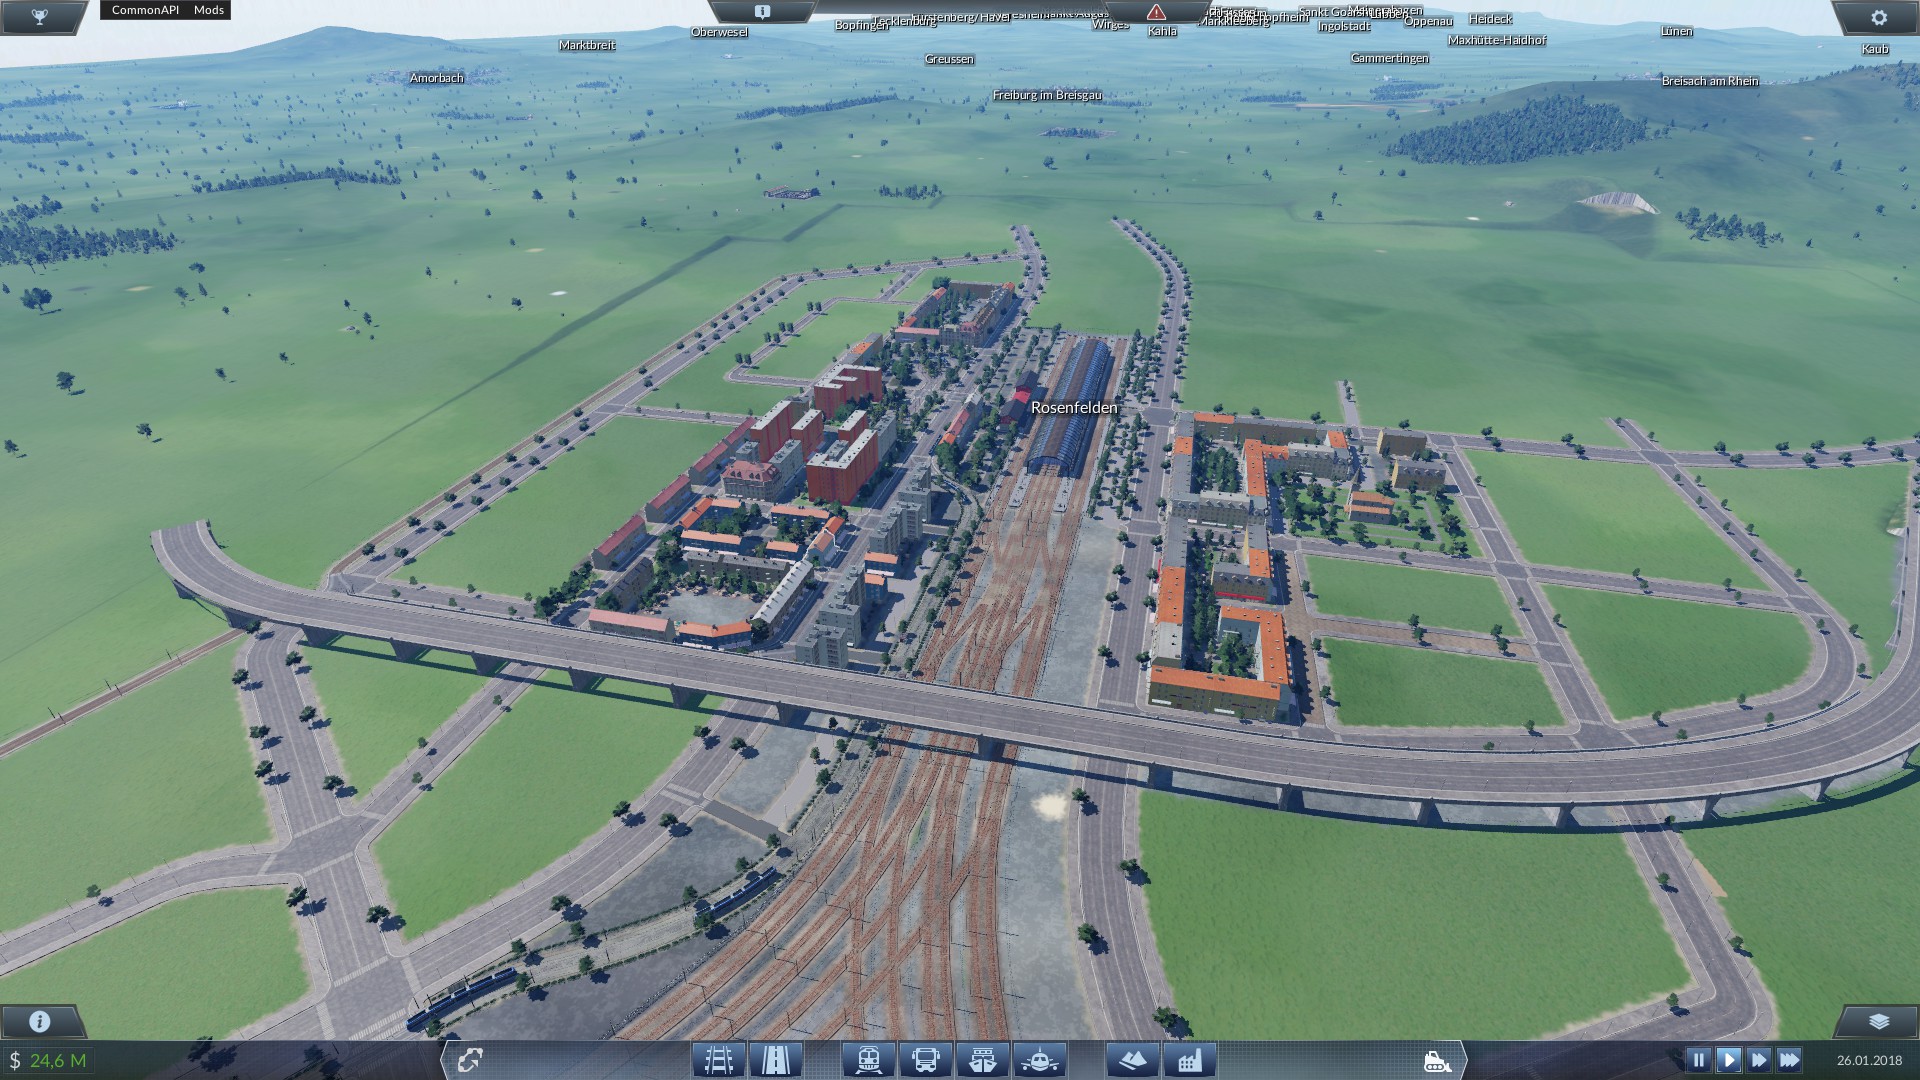Select the Rosenfelden town label
1920x1080 pixels.
click(x=1074, y=408)
